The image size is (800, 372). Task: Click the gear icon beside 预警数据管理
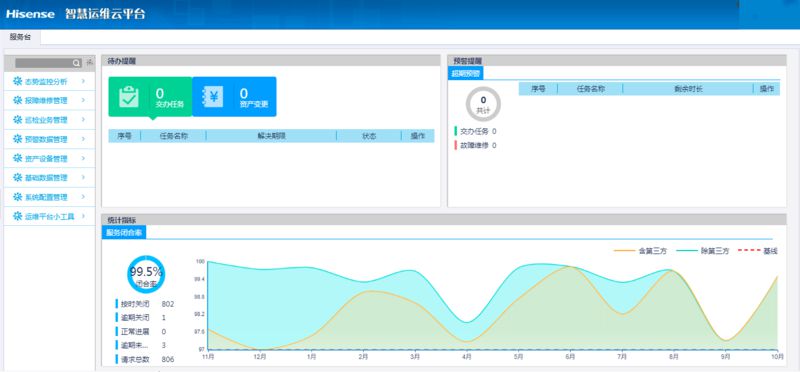coord(18,139)
